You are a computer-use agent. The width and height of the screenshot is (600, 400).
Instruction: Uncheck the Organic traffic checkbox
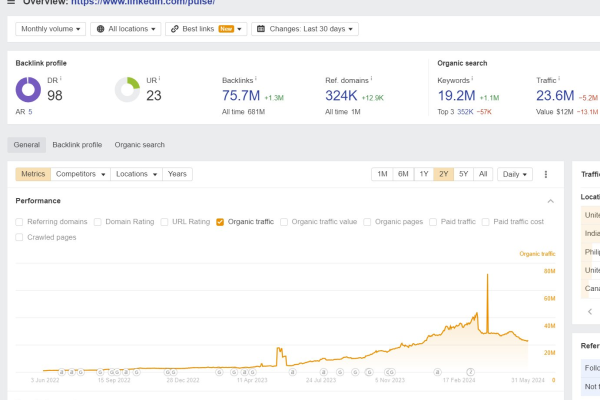click(x=220, y=222)
